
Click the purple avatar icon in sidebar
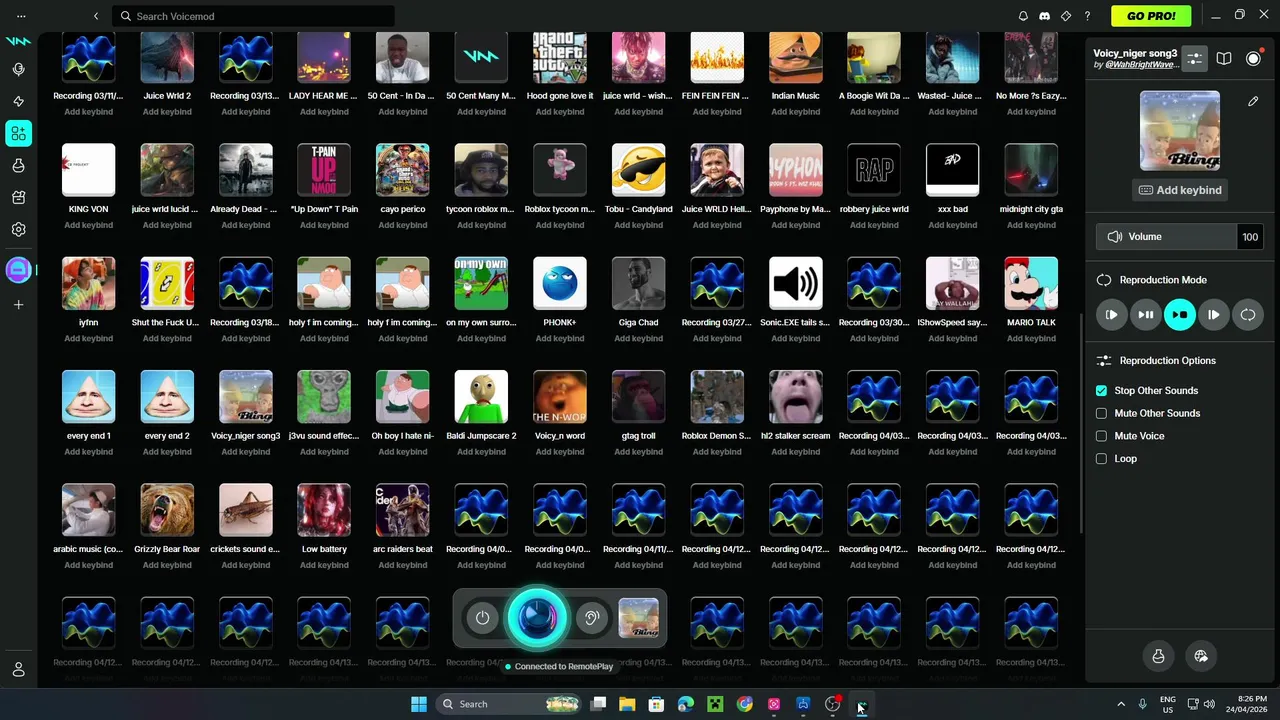pos(18,270)
